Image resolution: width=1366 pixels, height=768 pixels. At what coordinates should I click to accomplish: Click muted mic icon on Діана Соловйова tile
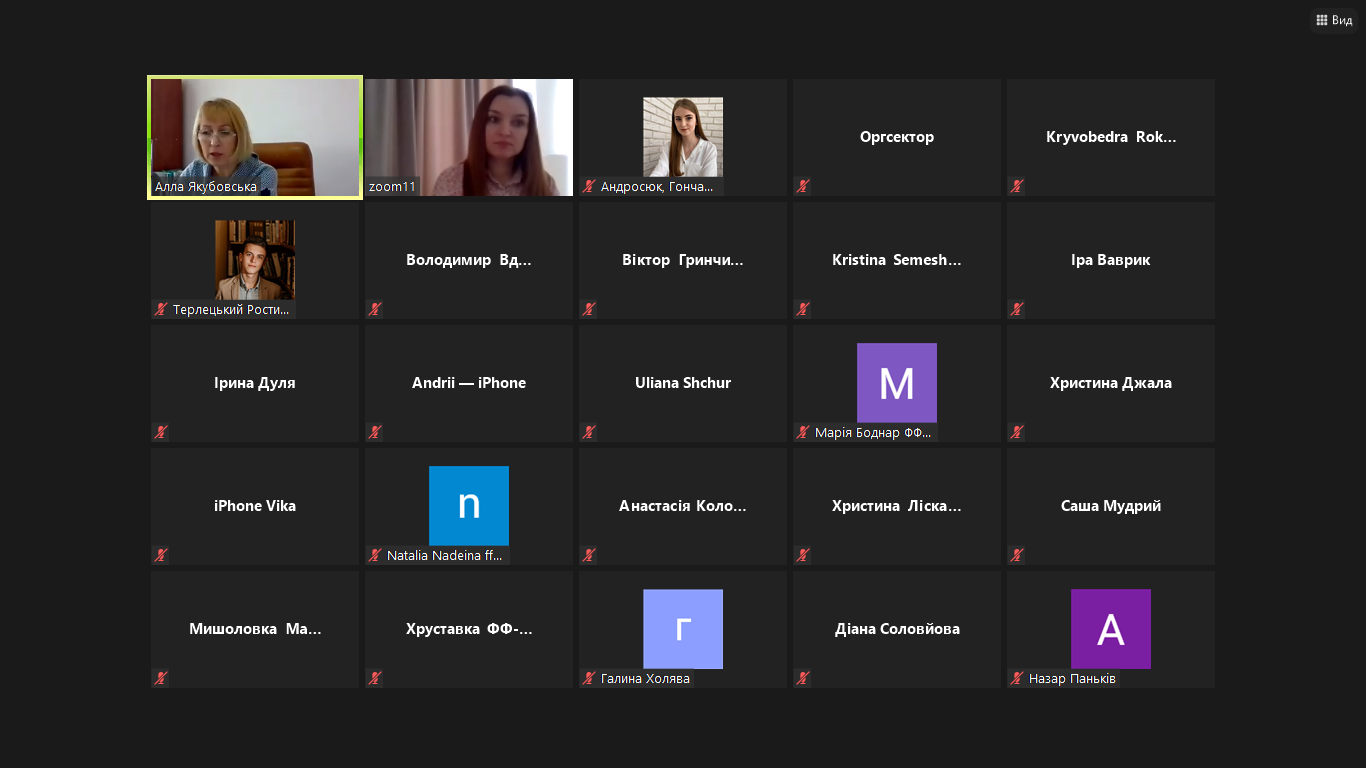pyautogui.click(x=802, y=678)
